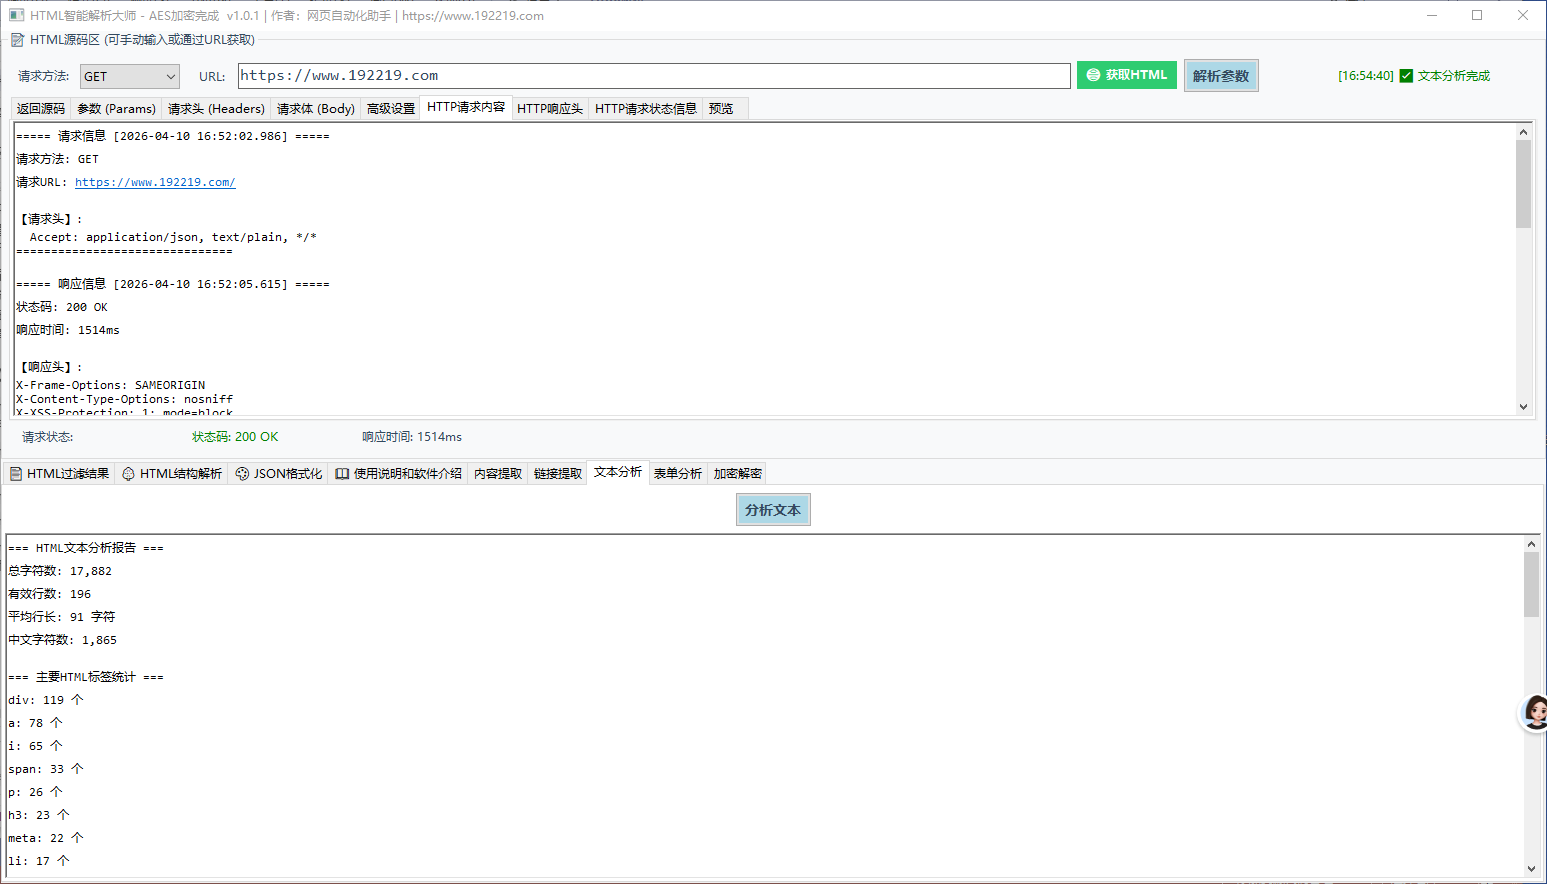The image size is (1547, 884).
Task: Open the 请求方法 GET dropdown
Action: click(x=129, y=77)
